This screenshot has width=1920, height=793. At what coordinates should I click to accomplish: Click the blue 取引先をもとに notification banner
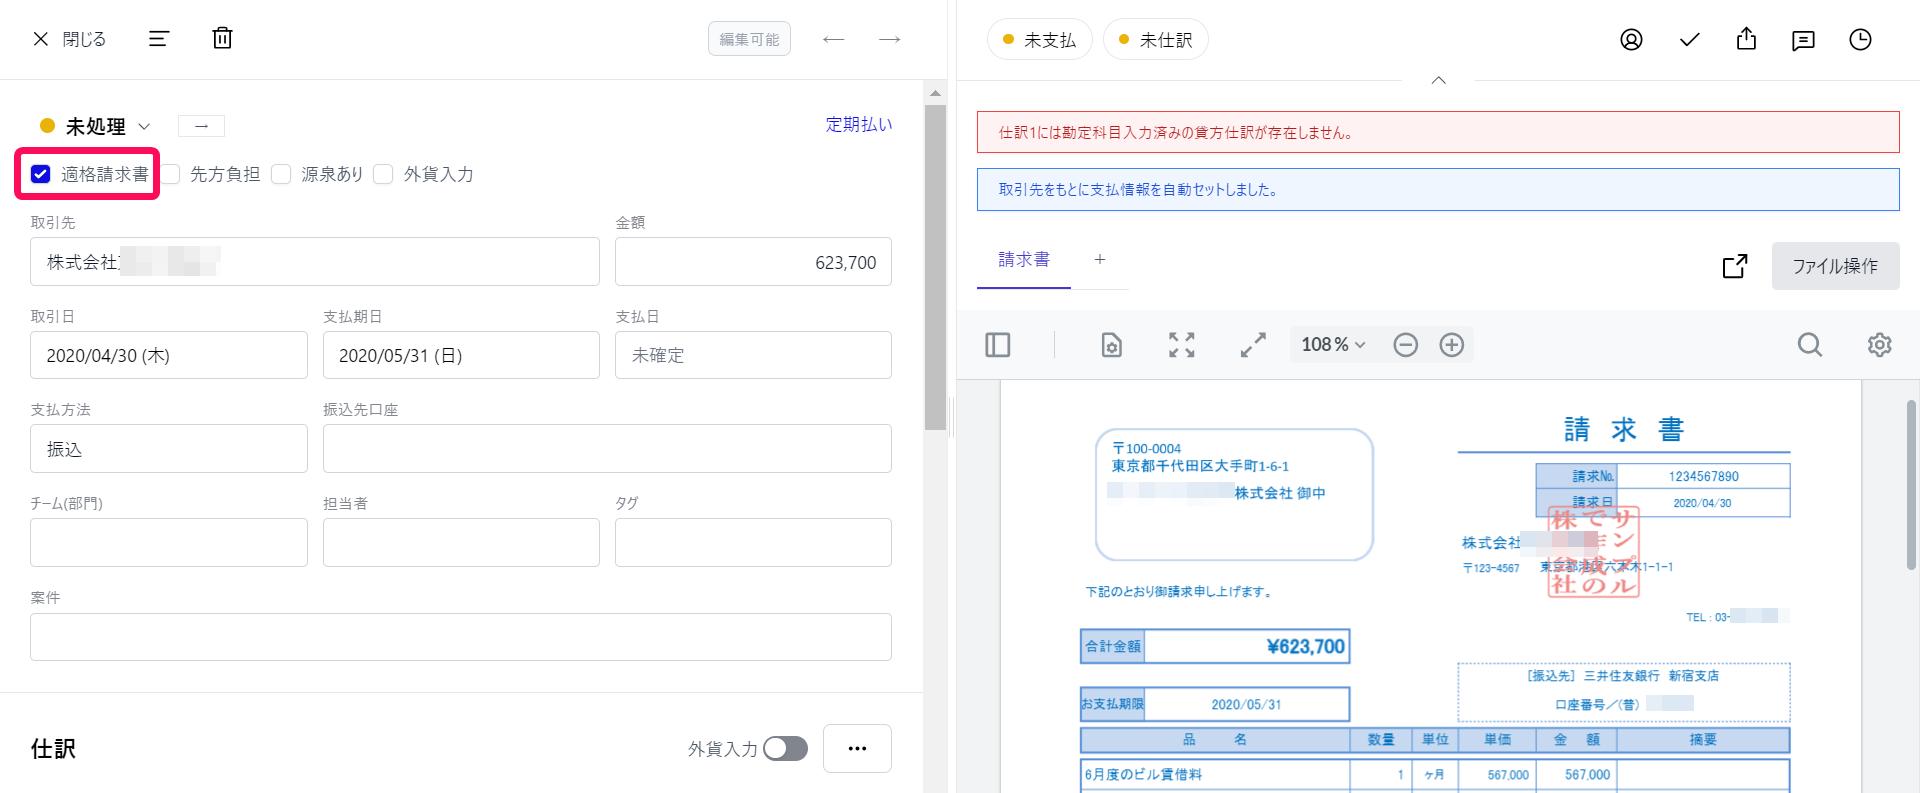click(1438, 189)
